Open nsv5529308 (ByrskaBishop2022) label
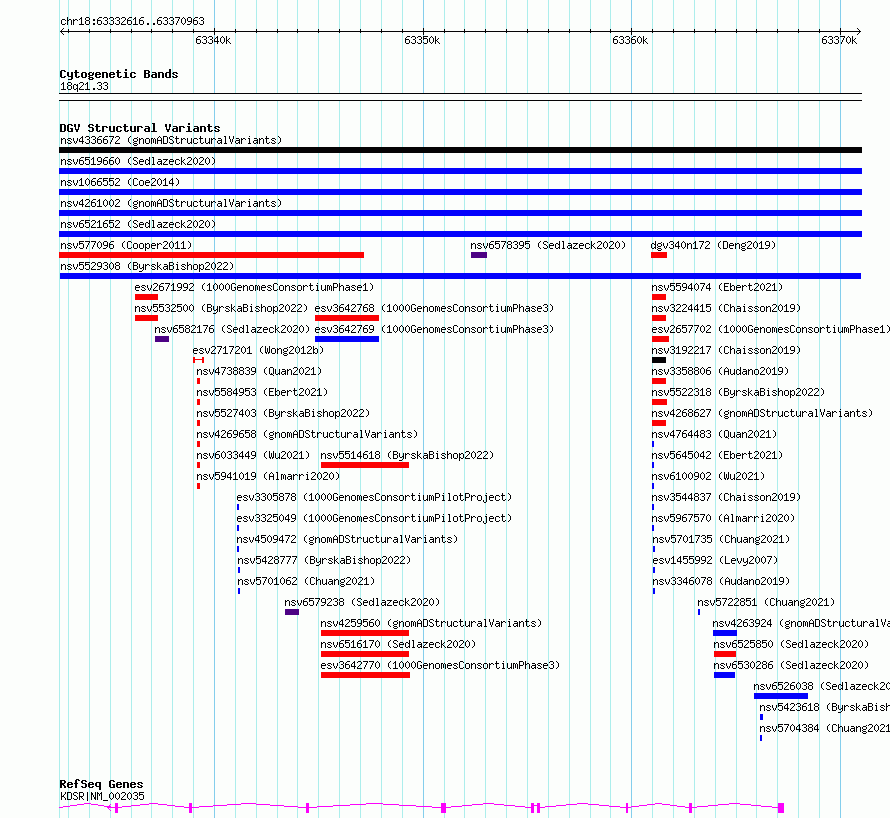Screen dimensions: 890x818 point(147,266)
